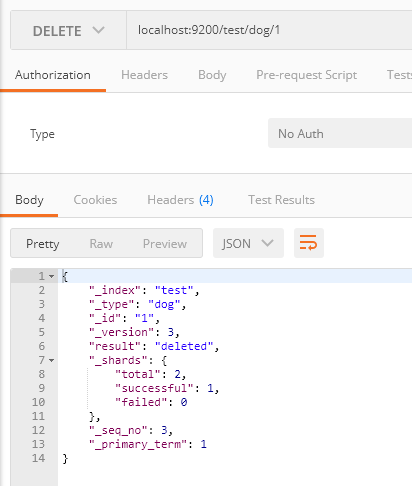The image size is (412, 486).
Task: Select the Pretty response view
Action: 43,244
